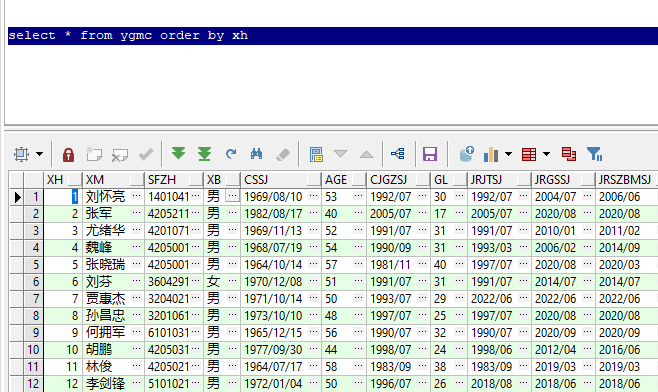This screenshot has height=392, width=658.
Task: Switch to single record view icon
Action: pyautogui.click(x=316, y=154)
